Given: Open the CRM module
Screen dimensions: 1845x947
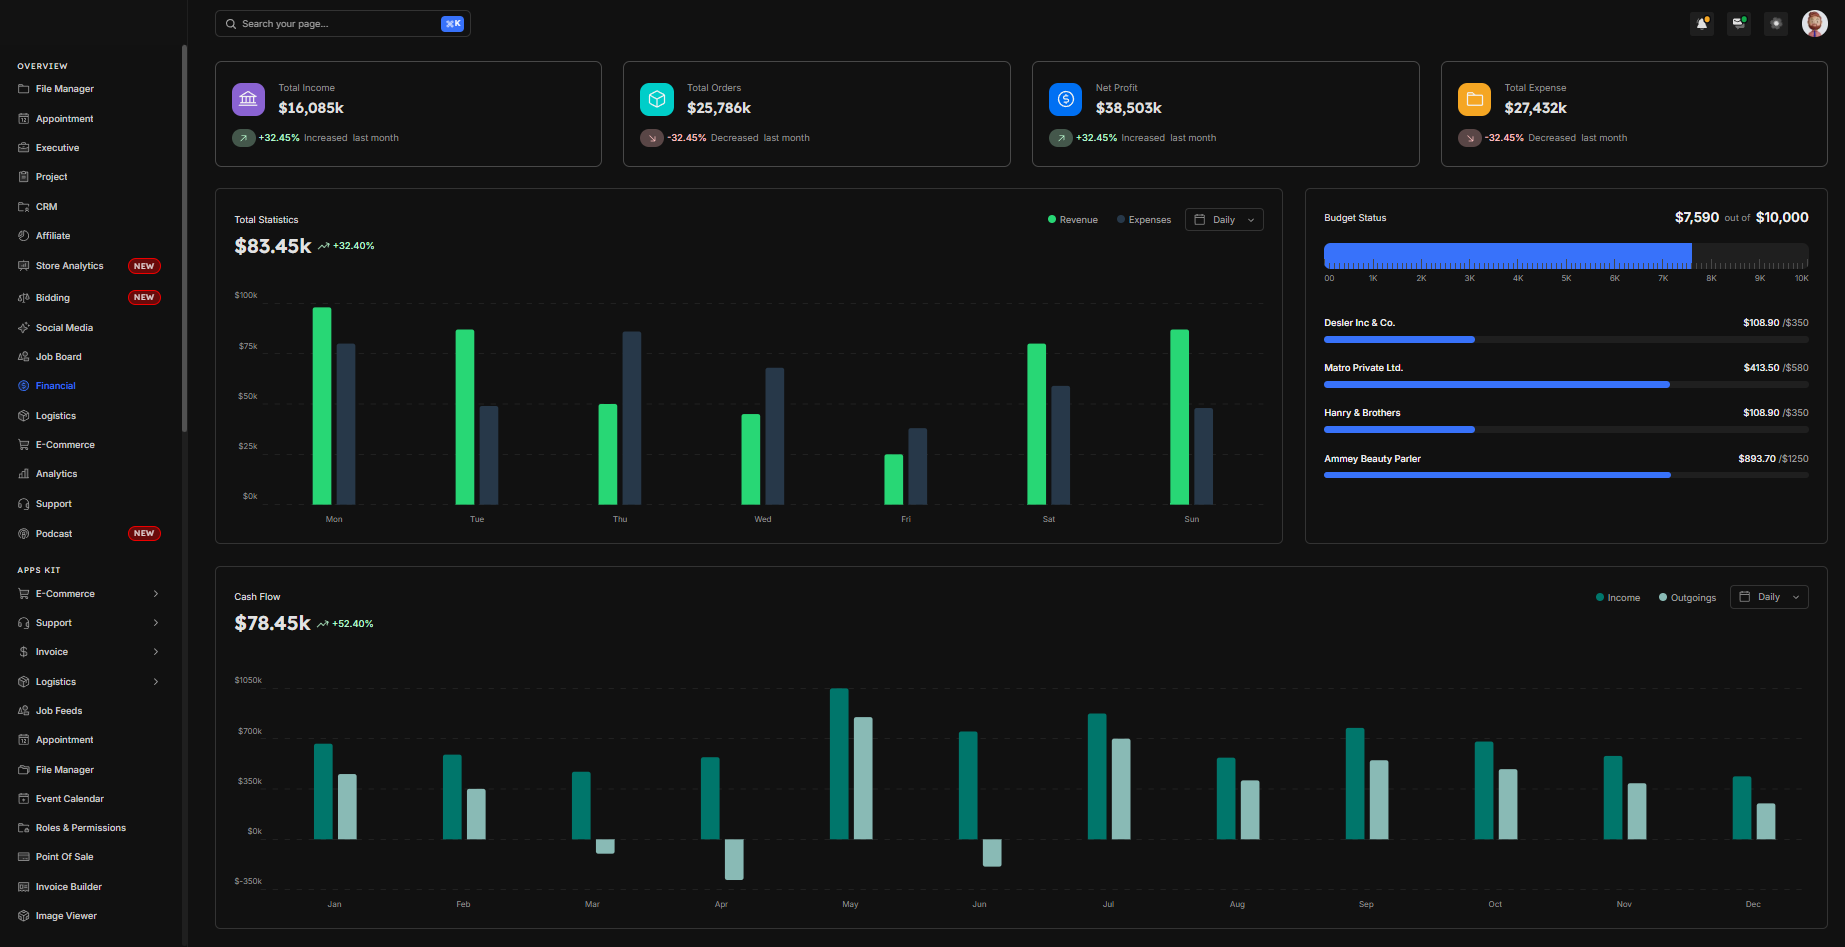Looking at the screenshot, I should pyautogui.click(x=44, y=206).
